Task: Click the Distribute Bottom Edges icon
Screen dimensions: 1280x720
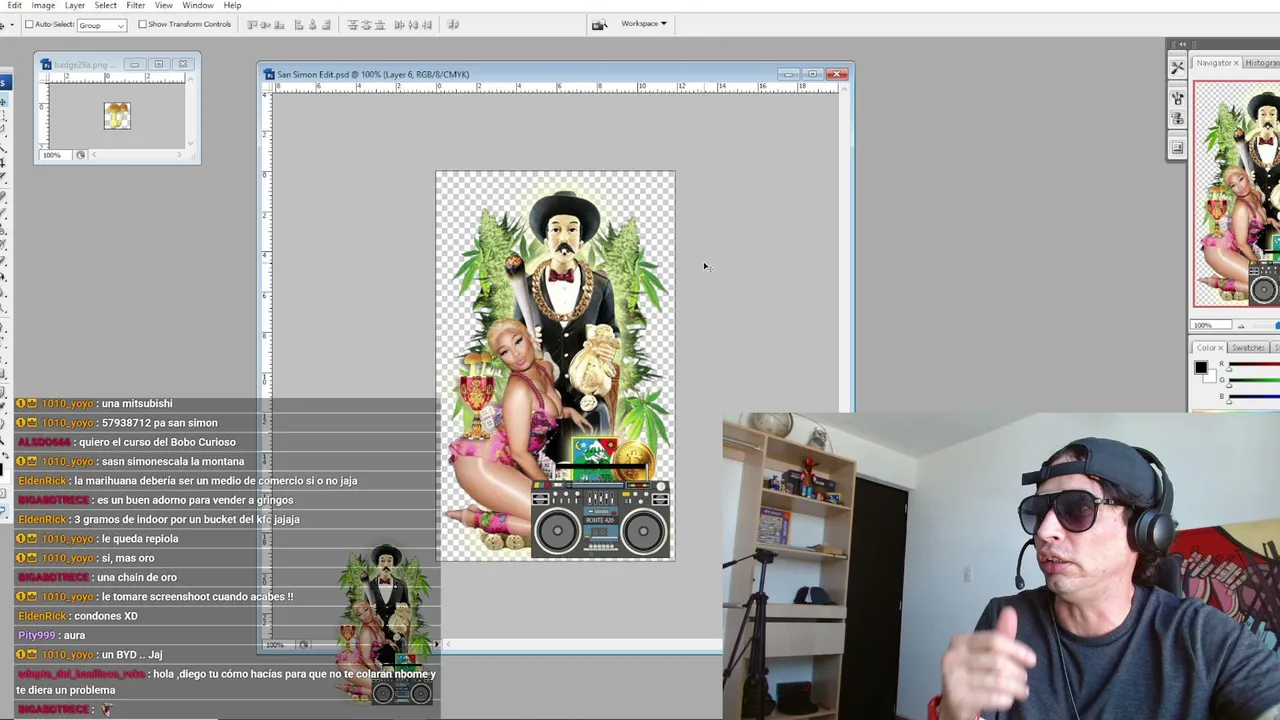Action: [x=380, y=24]
